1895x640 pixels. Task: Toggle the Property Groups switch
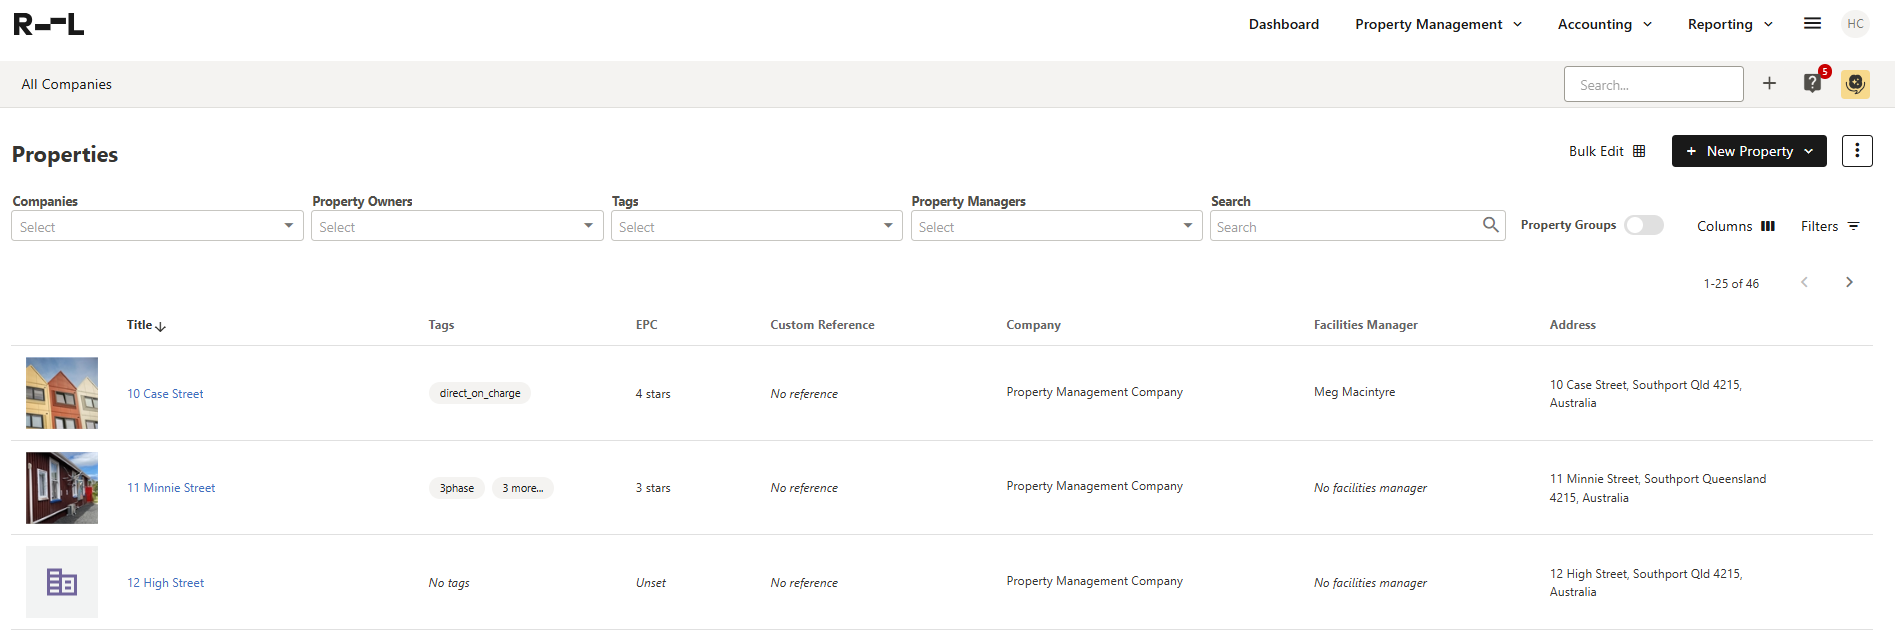click(1643, 226)
